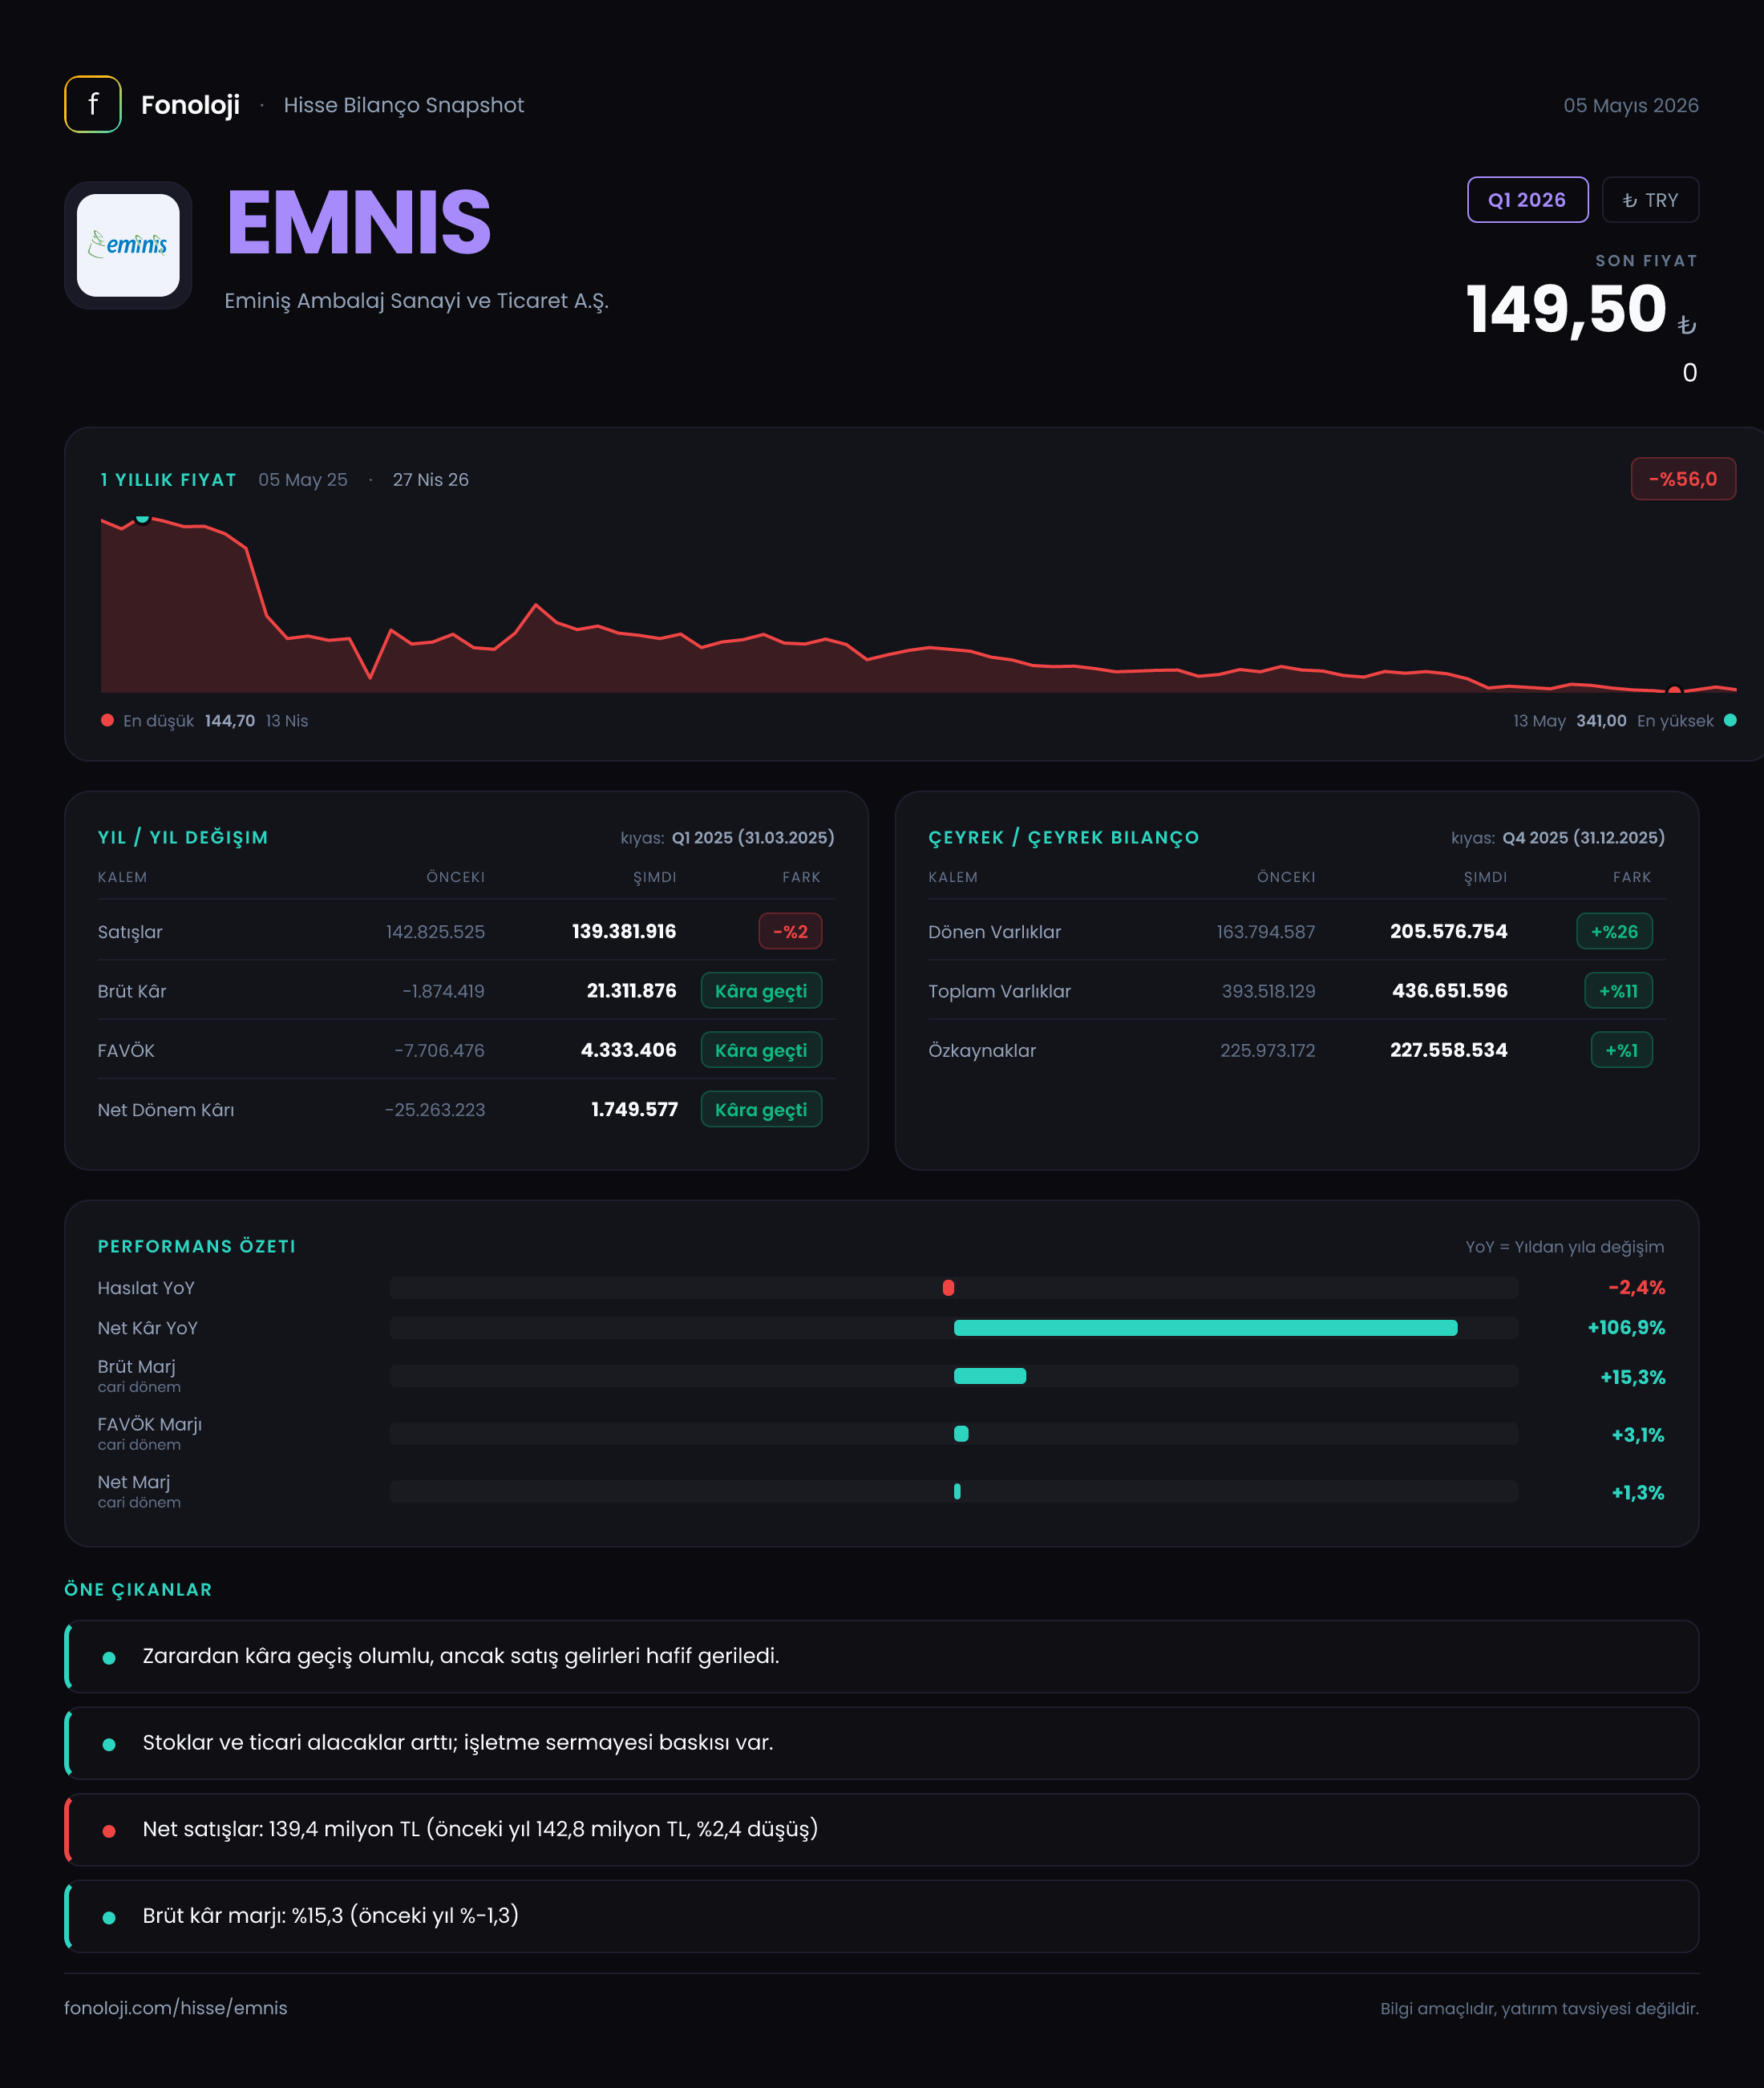This screenshot has width=1764, height=2088.
Task: Click the 341,00 highest price value
Action: point(1601,721)
